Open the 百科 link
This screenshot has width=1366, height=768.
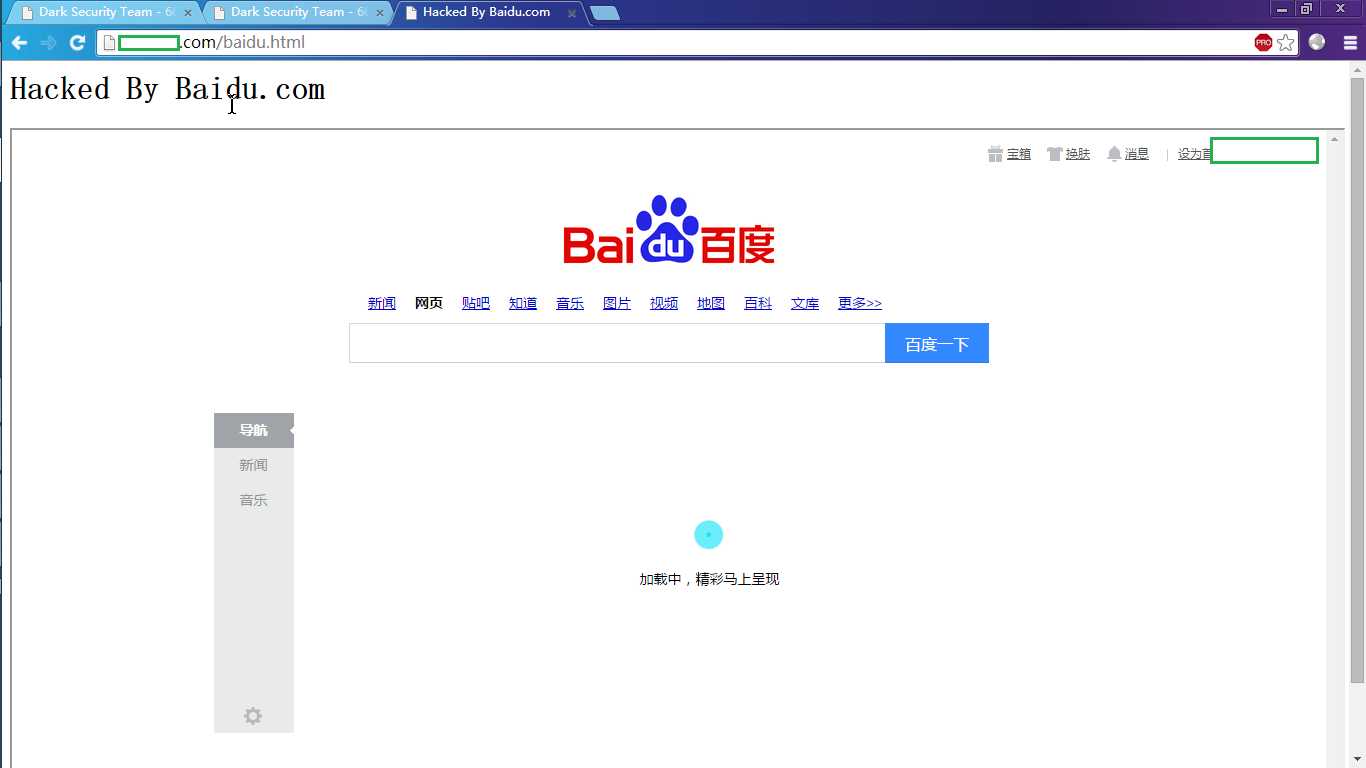[x=758, y=303]
